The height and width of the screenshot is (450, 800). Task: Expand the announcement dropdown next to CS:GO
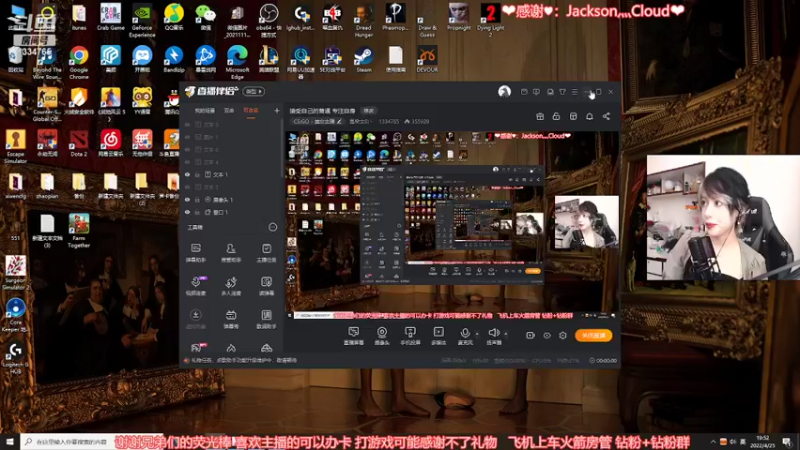coord(359,121)
